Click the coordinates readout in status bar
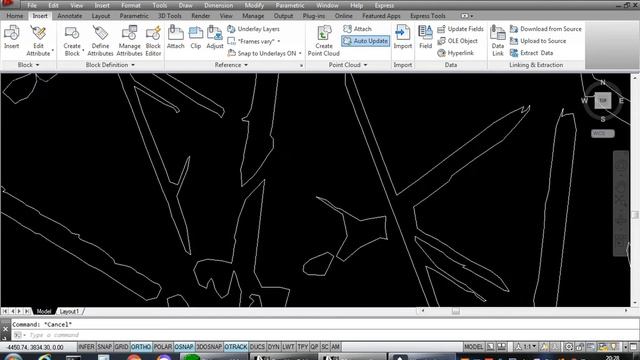This screenshot has height=360, width=640. click(x=36, y=347)
